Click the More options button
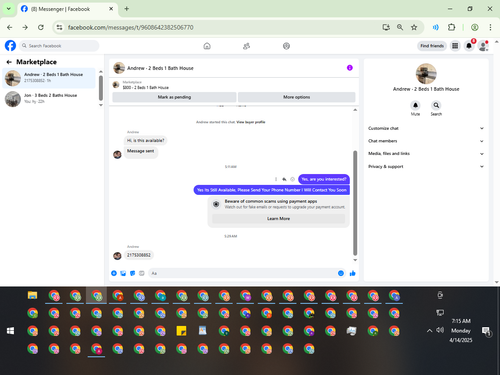 (297, 97)
